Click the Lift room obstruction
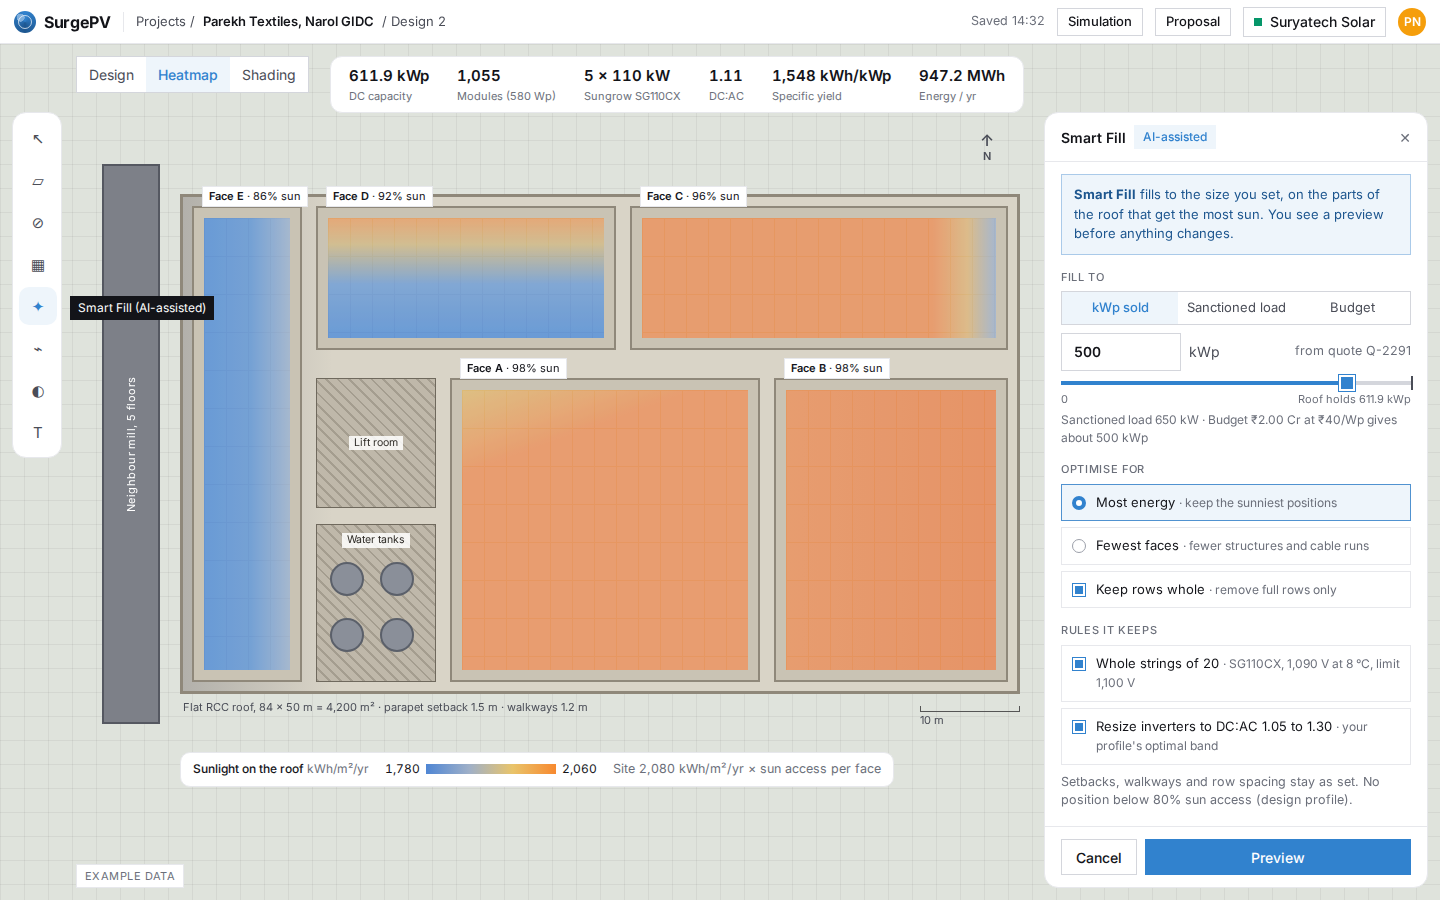 [x=376, y=443]
